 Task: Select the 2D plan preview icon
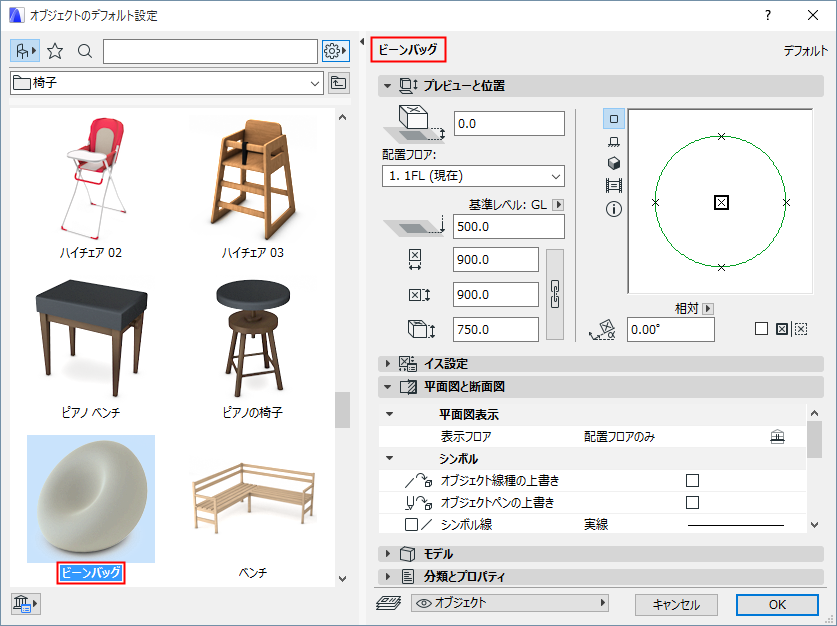point(614,119)
